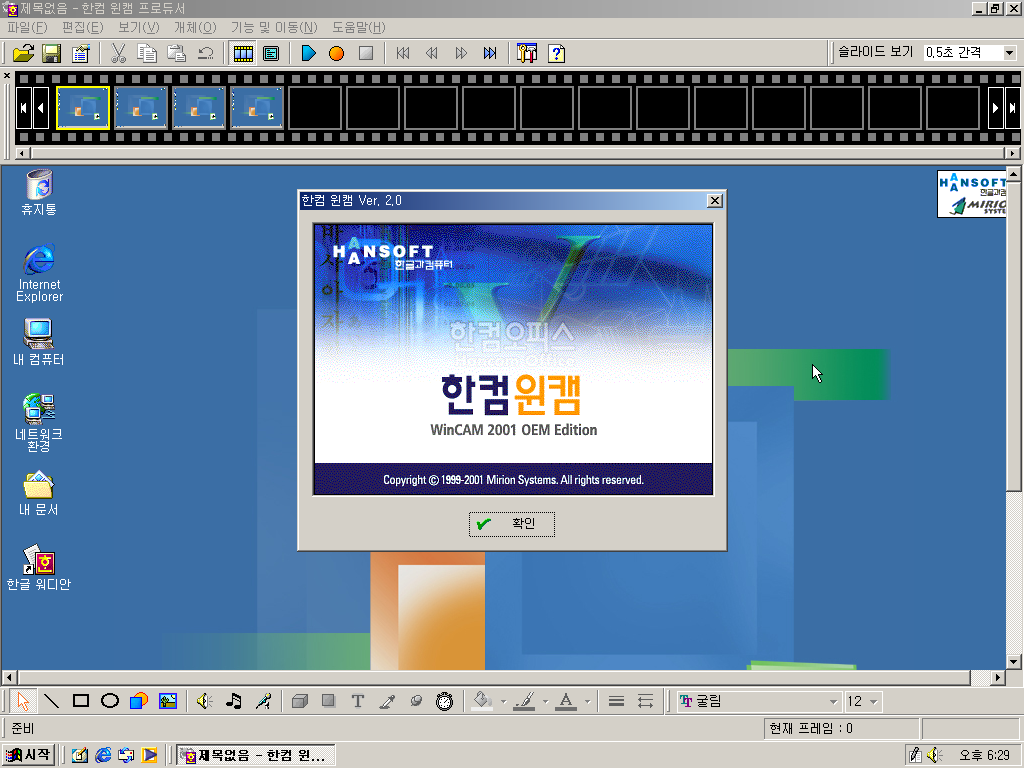Open the properties clipboard toolbar icon
This screenshot has height=768, width=1024.
coord(80,53)
